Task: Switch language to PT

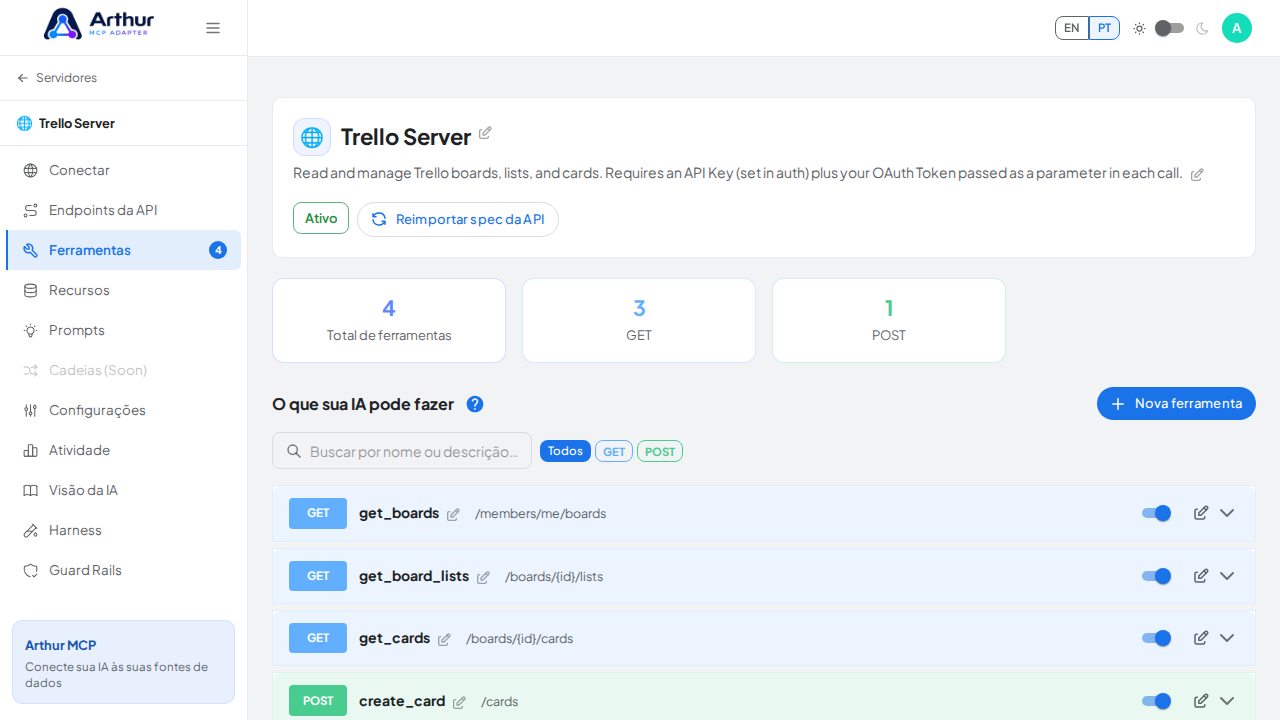Action: click(1104, 28)
